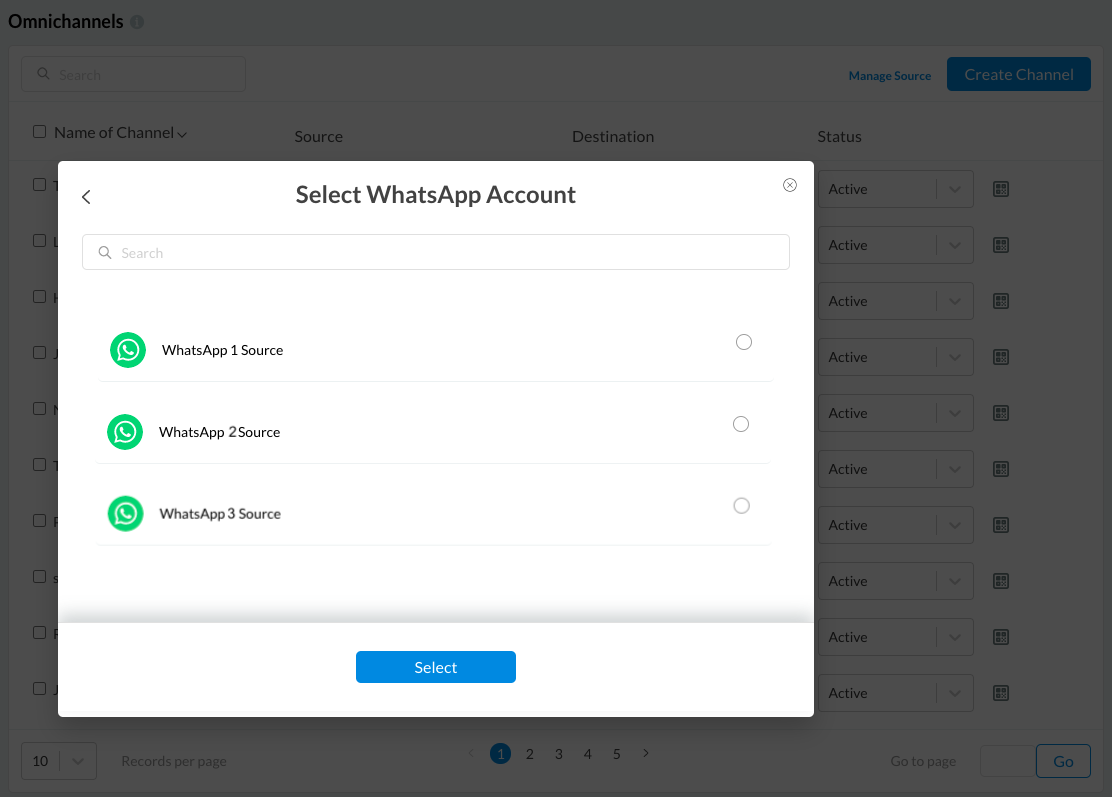Viewport: 1112px width, 797px height.
Task: Click the seventh row QR code icon
Action: point(1001,525)
